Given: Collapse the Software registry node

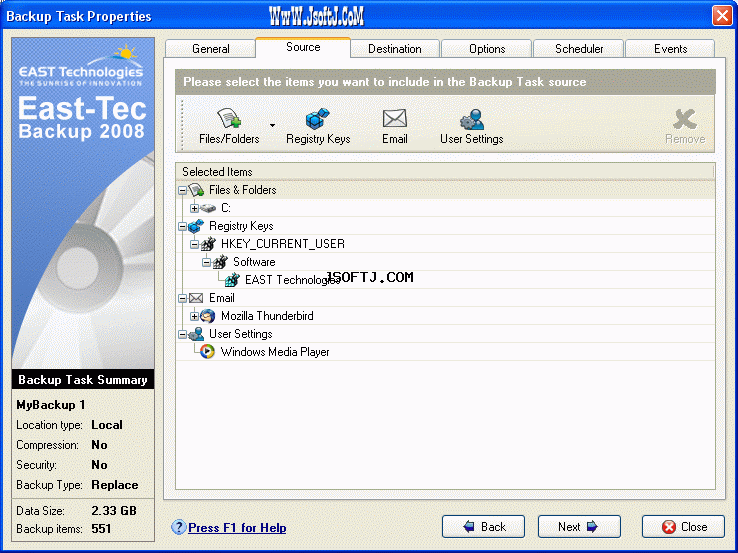Looking at the screenshot, I should coord(206,262).
